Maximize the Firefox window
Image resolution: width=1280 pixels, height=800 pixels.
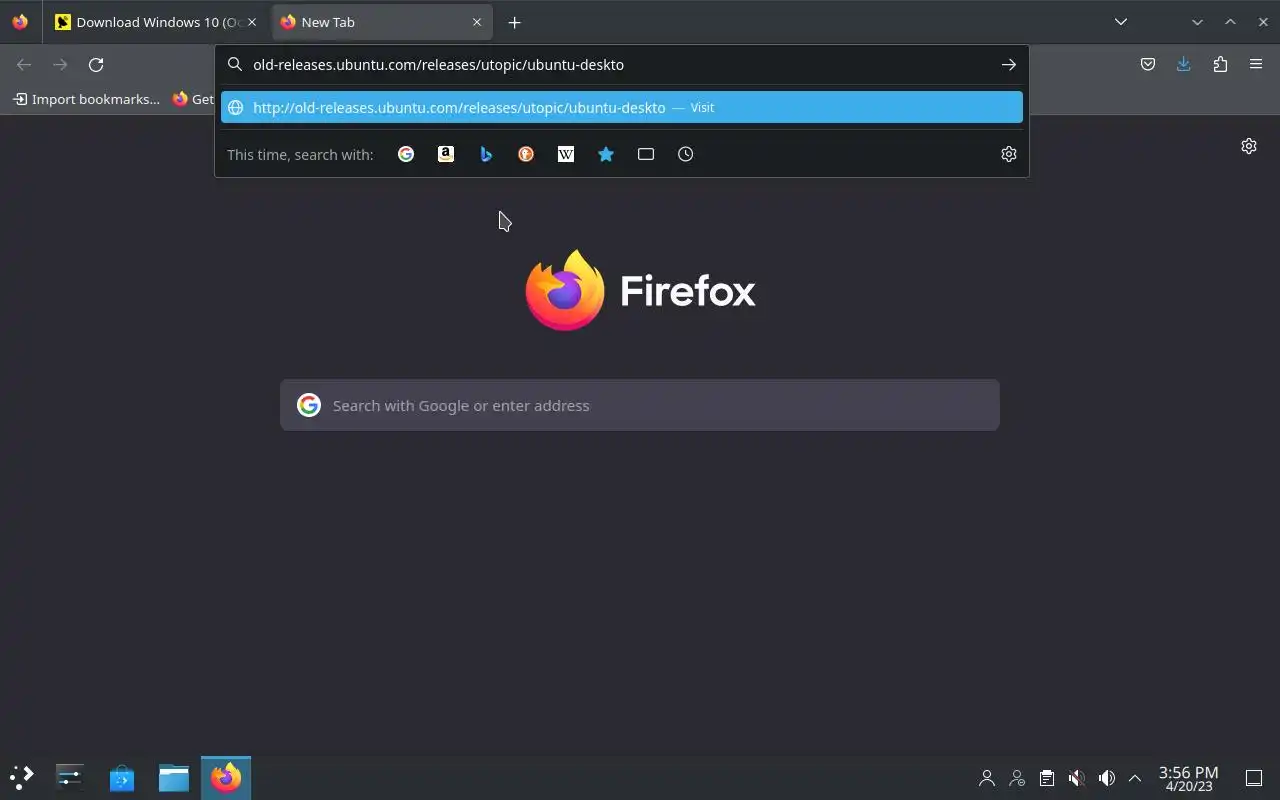click(x=1230, y=22)
